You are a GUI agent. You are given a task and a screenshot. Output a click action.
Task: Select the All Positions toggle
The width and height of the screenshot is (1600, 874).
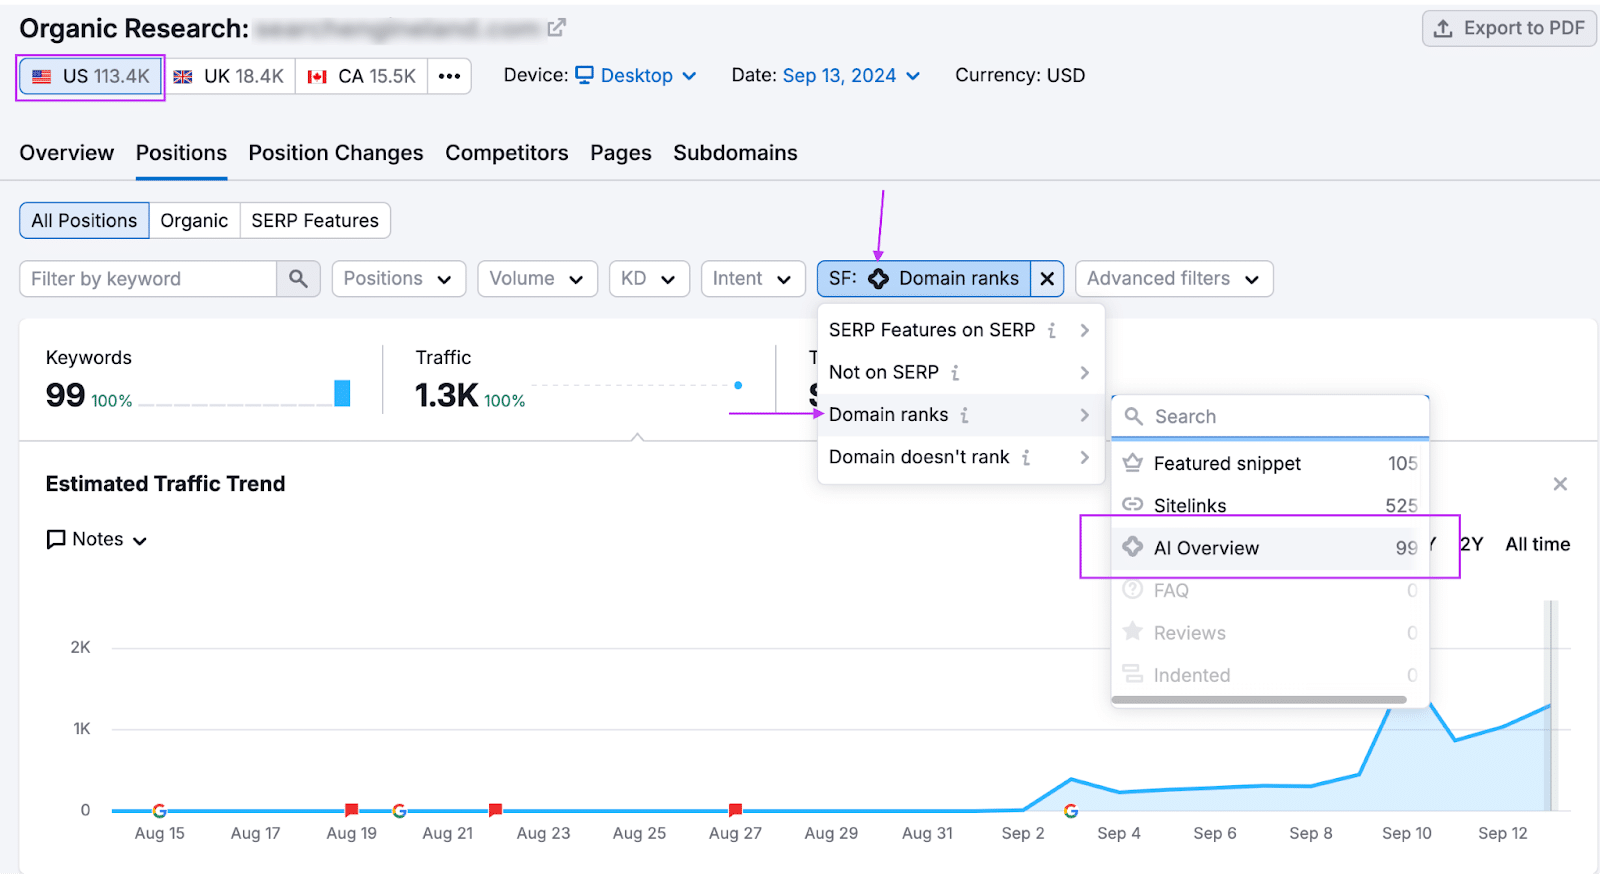point(84,221)
